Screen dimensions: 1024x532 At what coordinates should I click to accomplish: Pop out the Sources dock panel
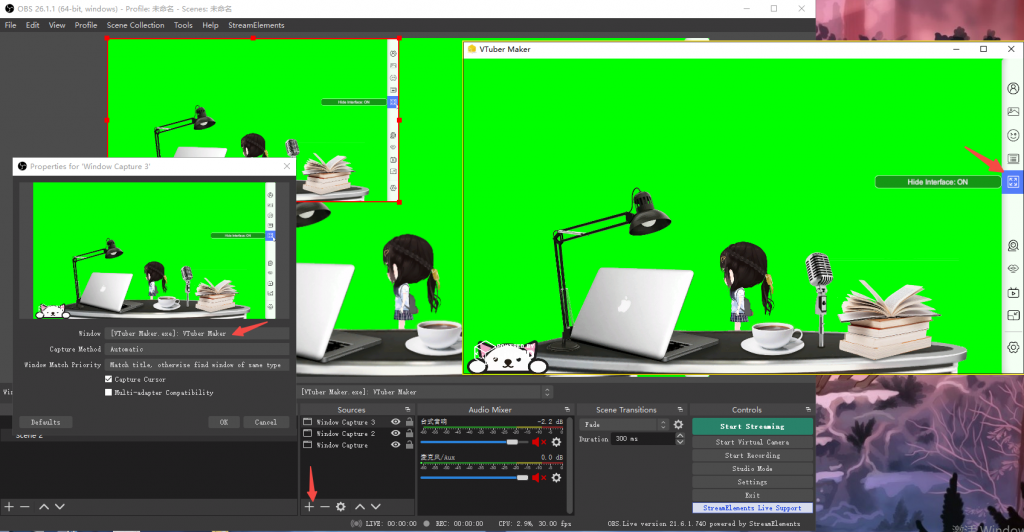coord(409,410)
